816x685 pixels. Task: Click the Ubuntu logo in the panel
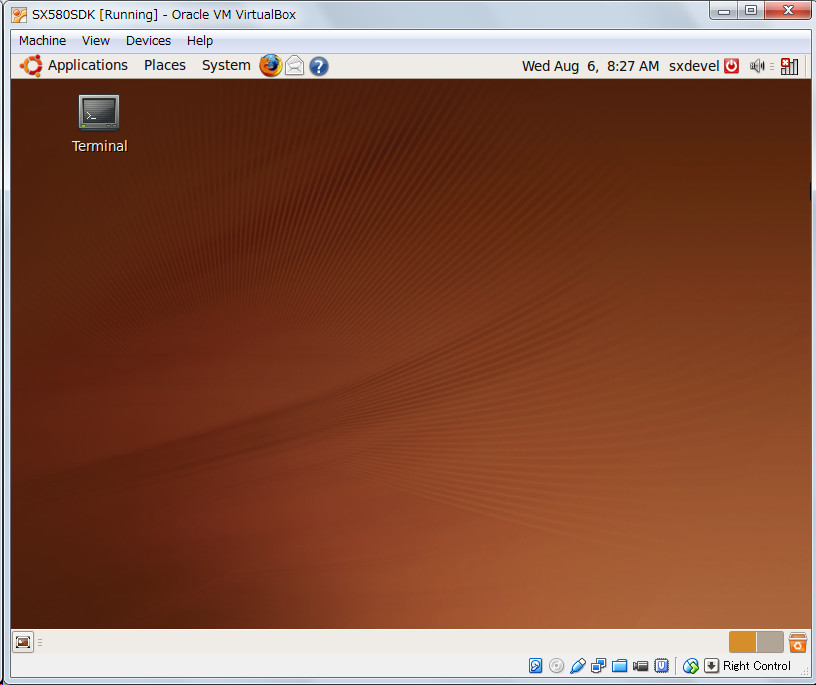click(x=31, y=66)
